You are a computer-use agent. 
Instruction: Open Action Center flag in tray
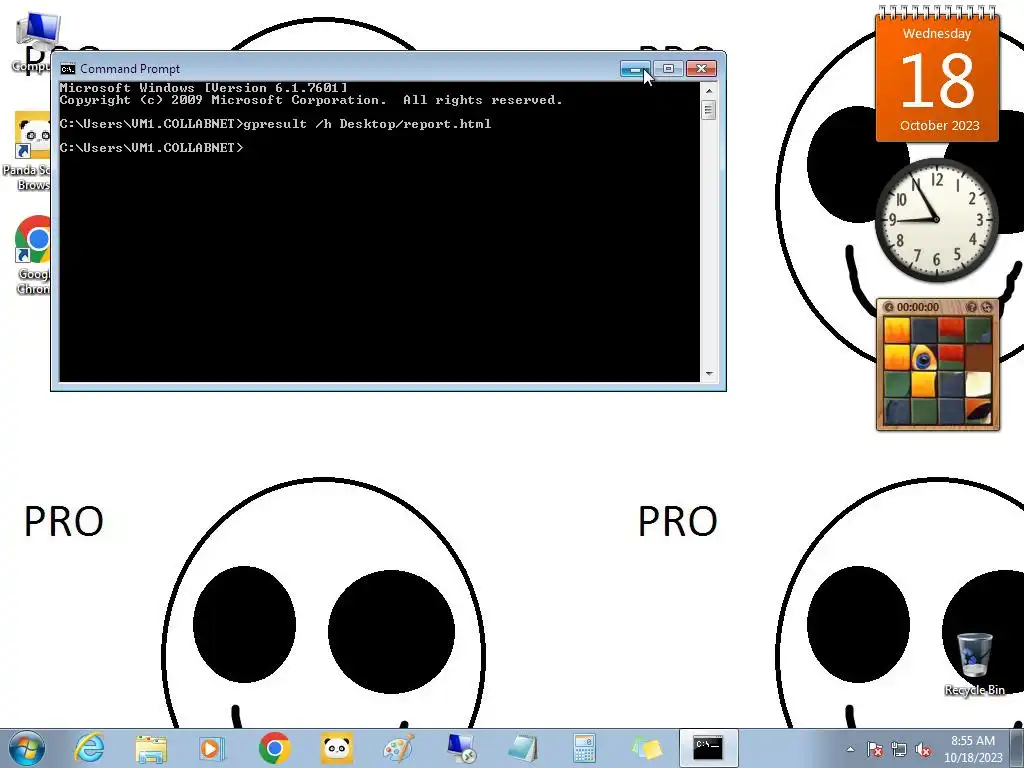875,749
